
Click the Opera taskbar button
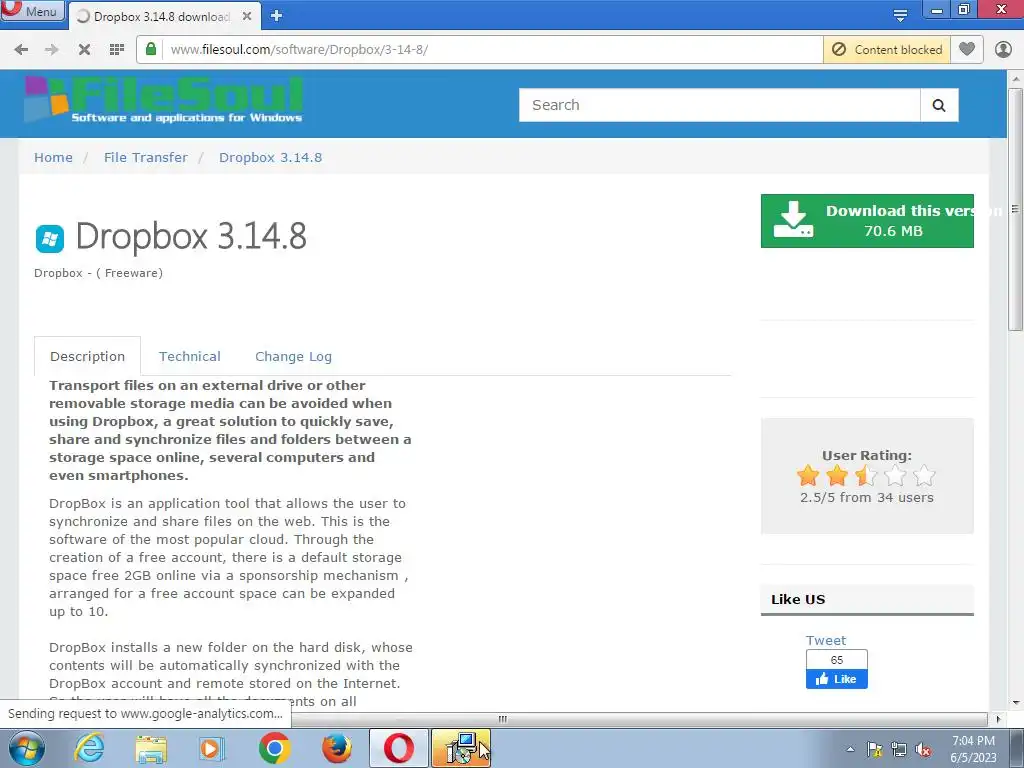(x=398, y=748)
